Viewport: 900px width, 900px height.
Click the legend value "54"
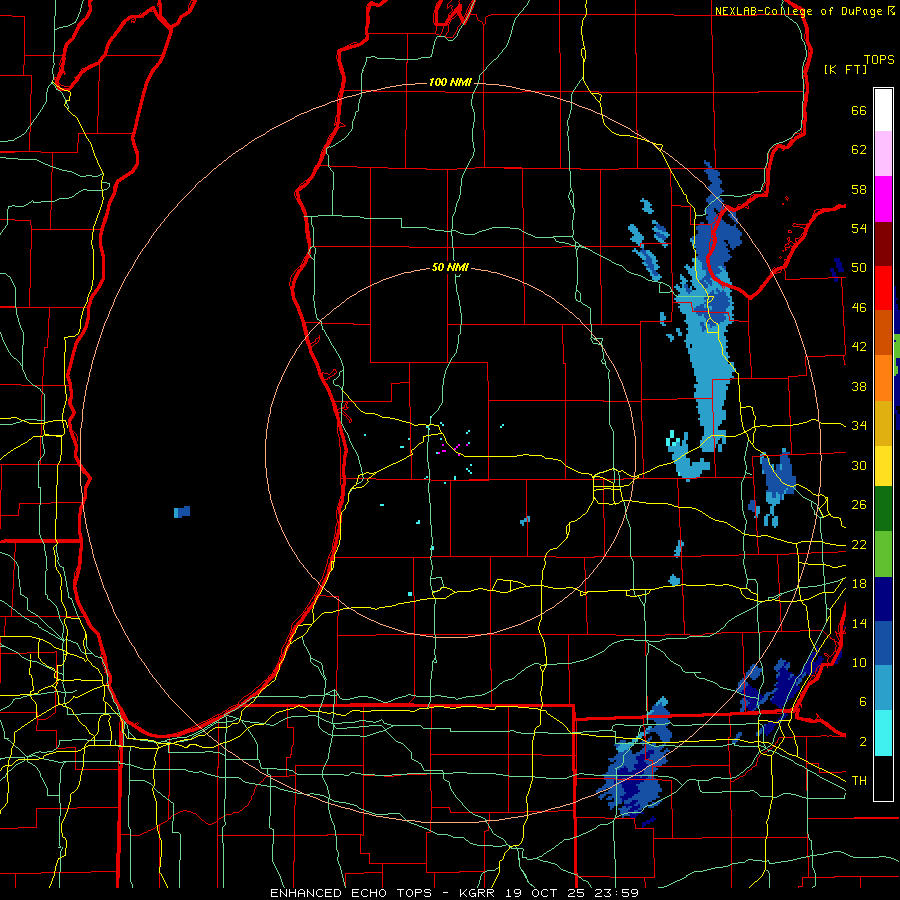[859, 228]
